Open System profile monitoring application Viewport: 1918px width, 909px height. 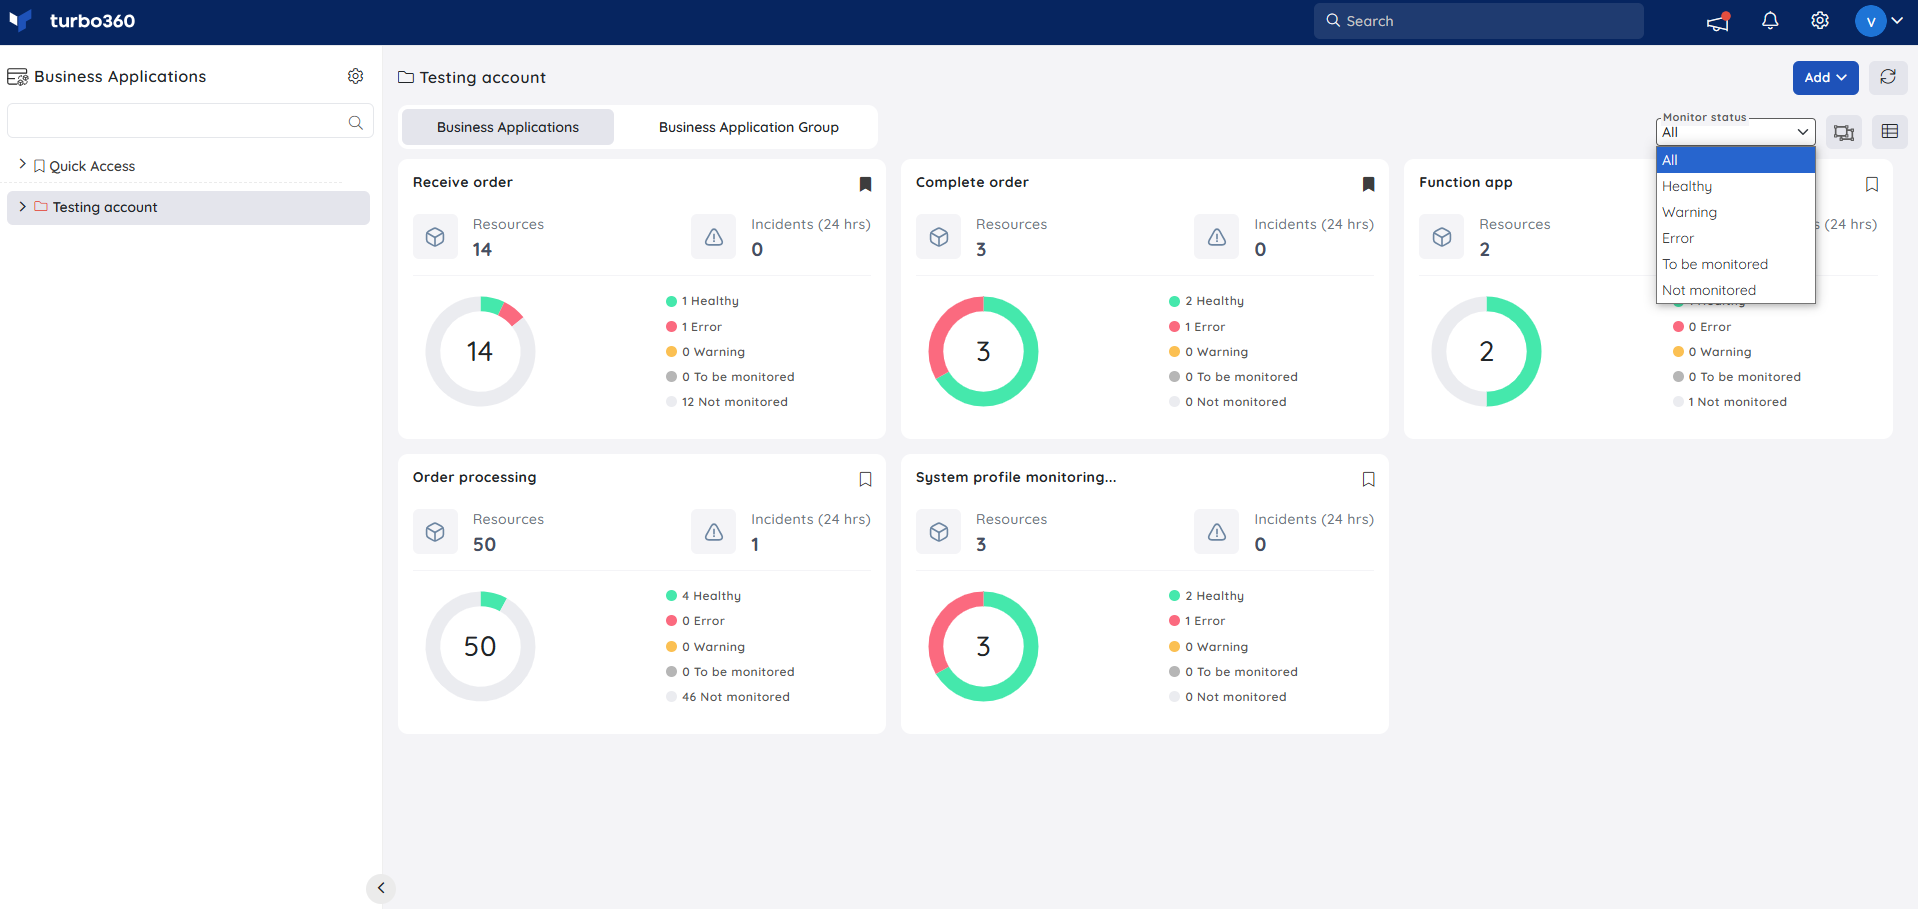pyautogui.click(x=1016, y=477)
